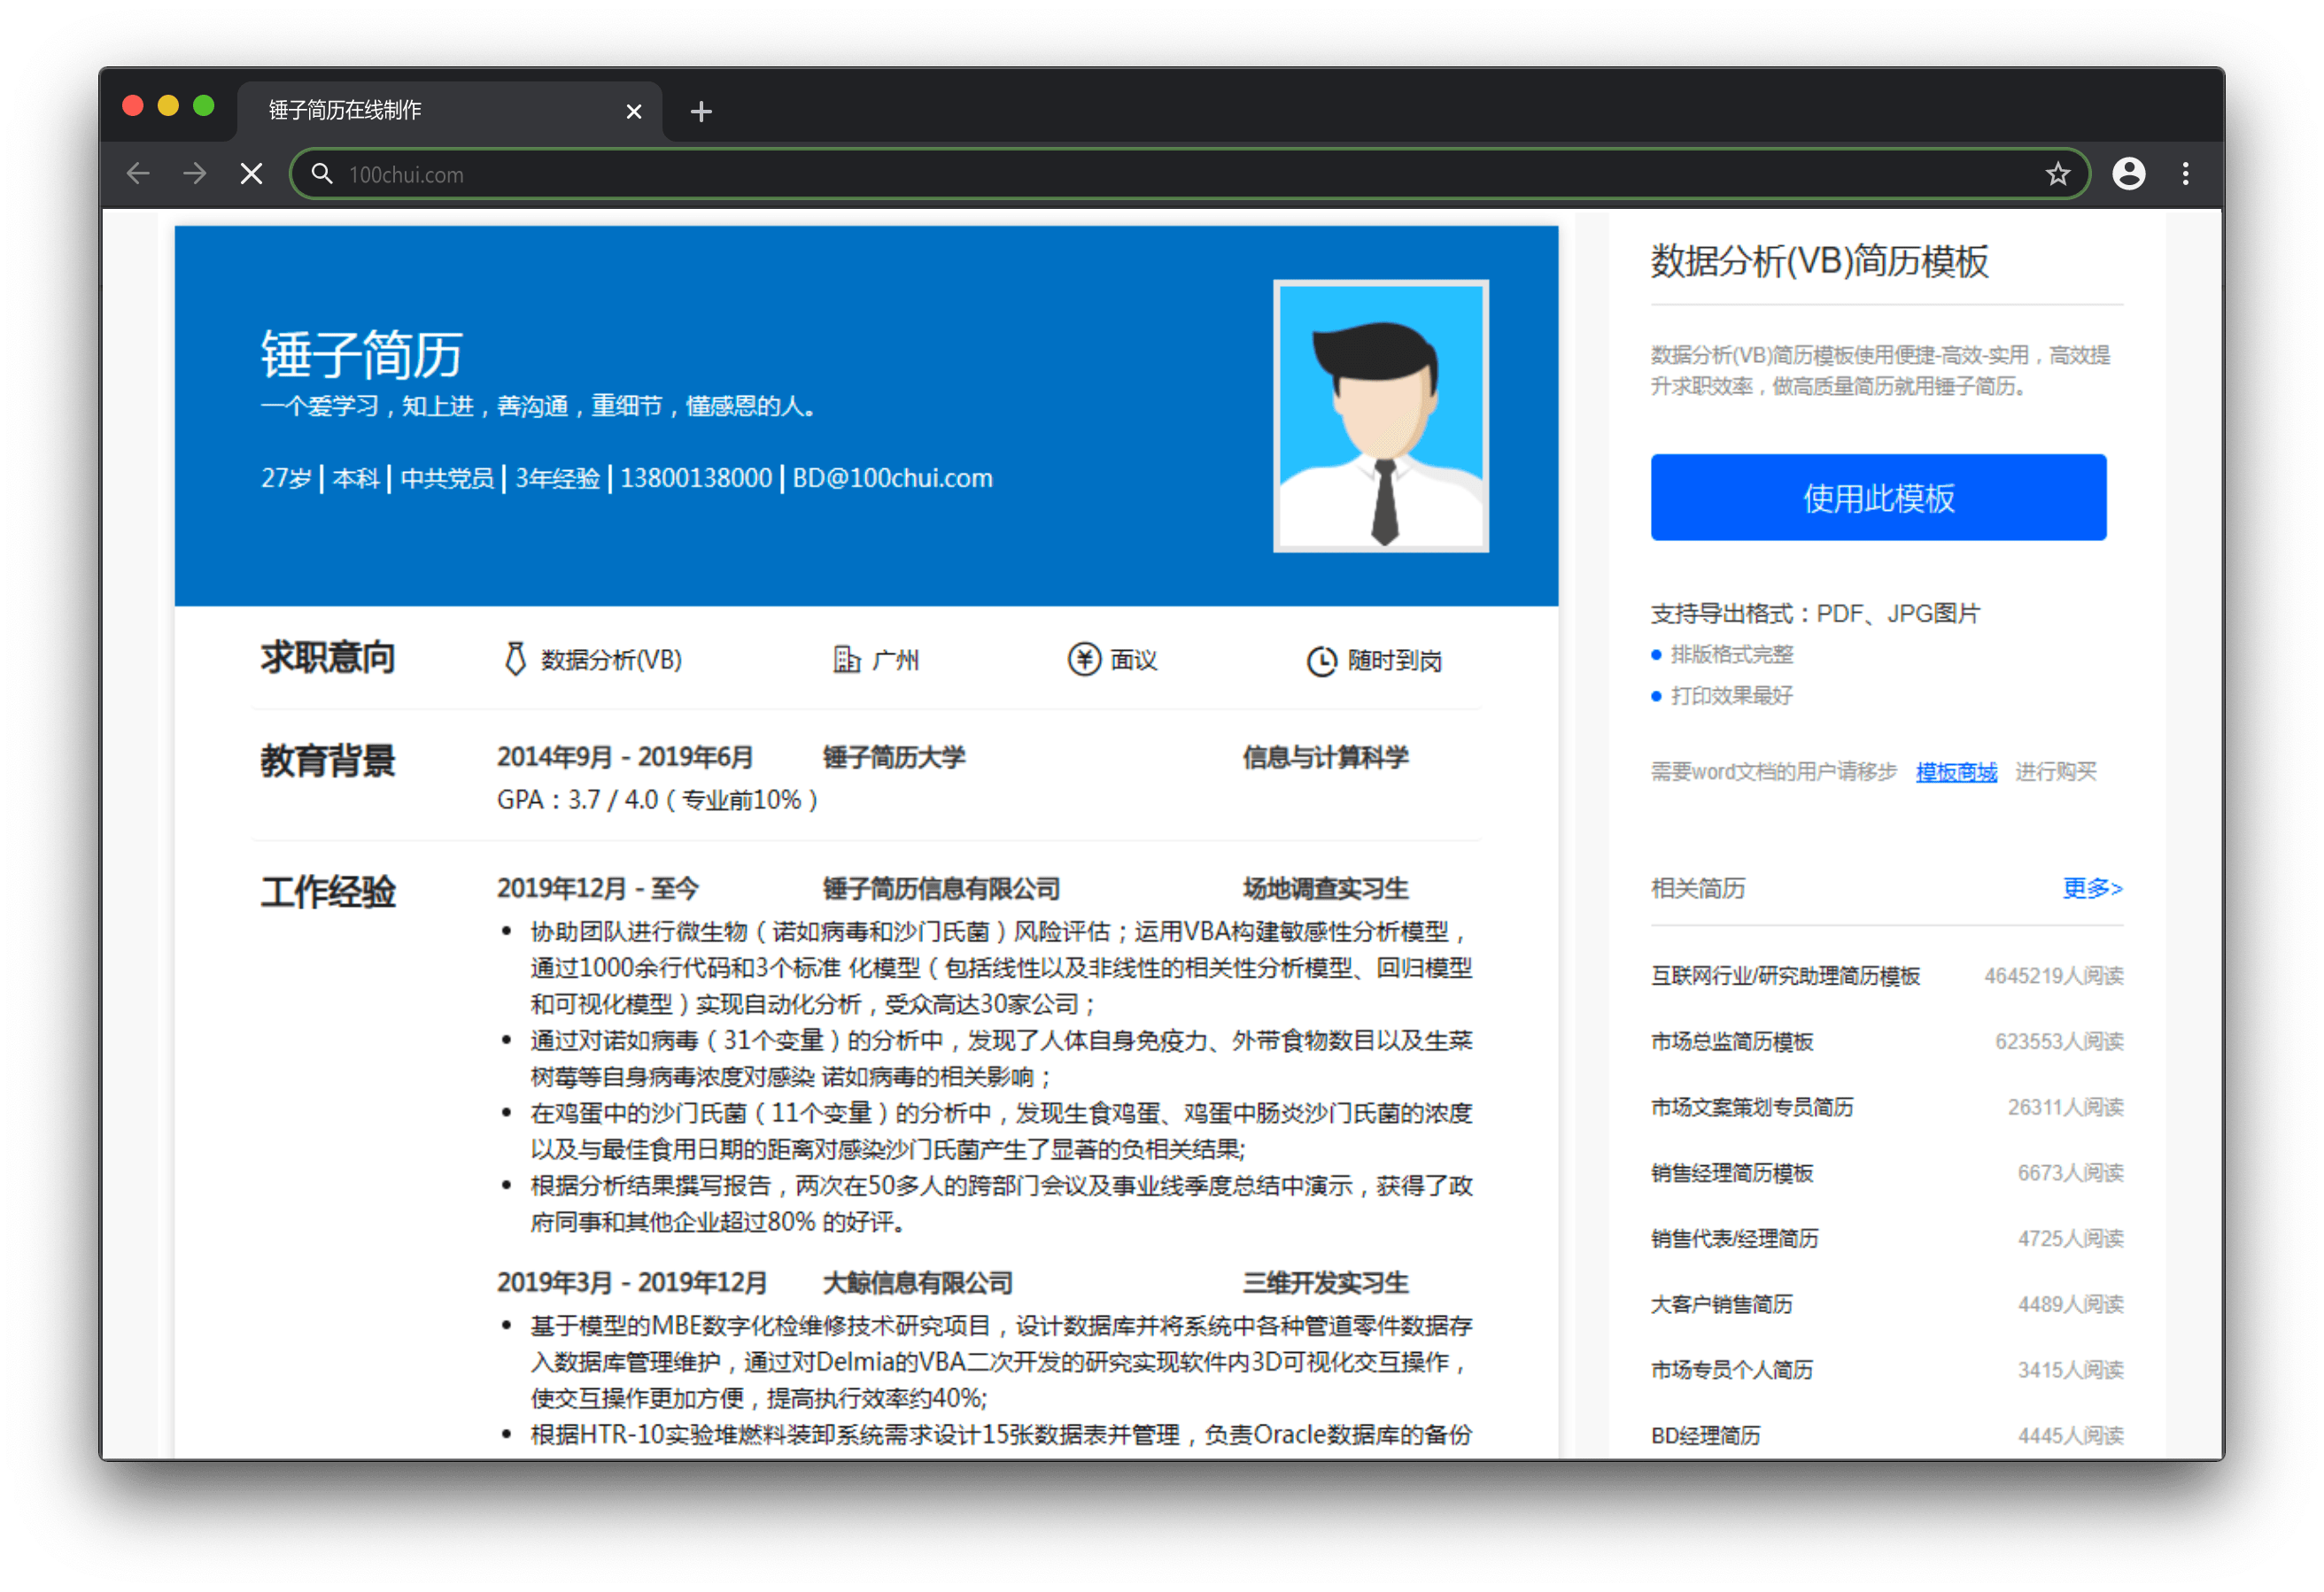Click the yen salary icon beside 面议

point(1083,659)
